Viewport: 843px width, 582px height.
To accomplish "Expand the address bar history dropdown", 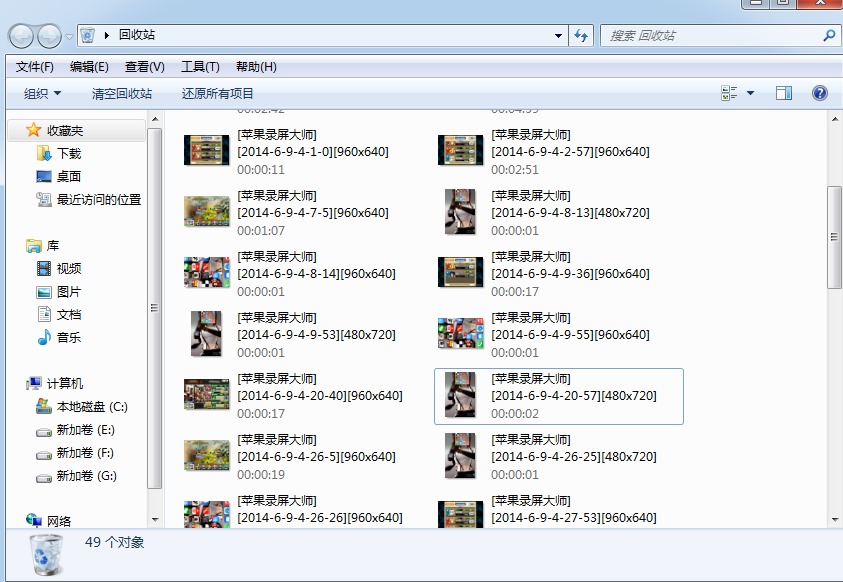I will click(x=558, y=36).
